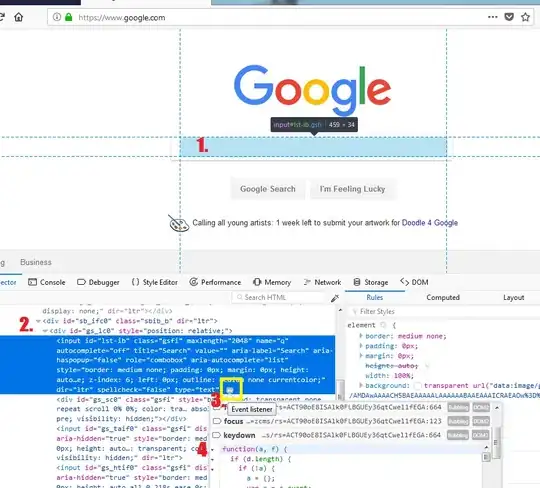Screen dimensions: 540x488
Task: Bookmark this page with the star icon
Action: [525, 17]
